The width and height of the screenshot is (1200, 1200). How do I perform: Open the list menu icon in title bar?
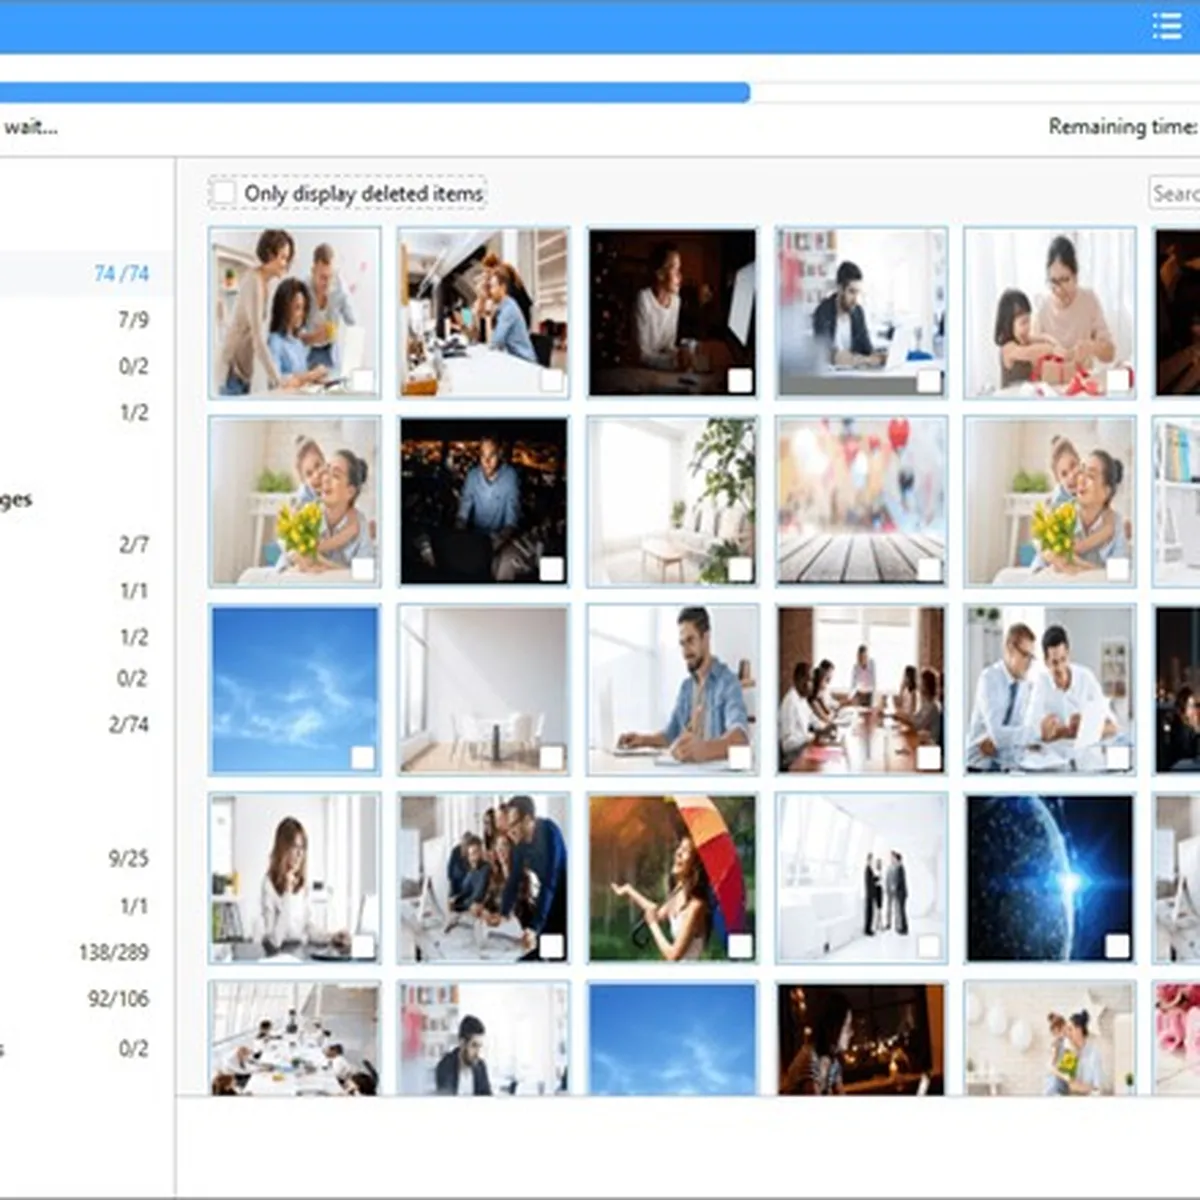[1166, 26]
